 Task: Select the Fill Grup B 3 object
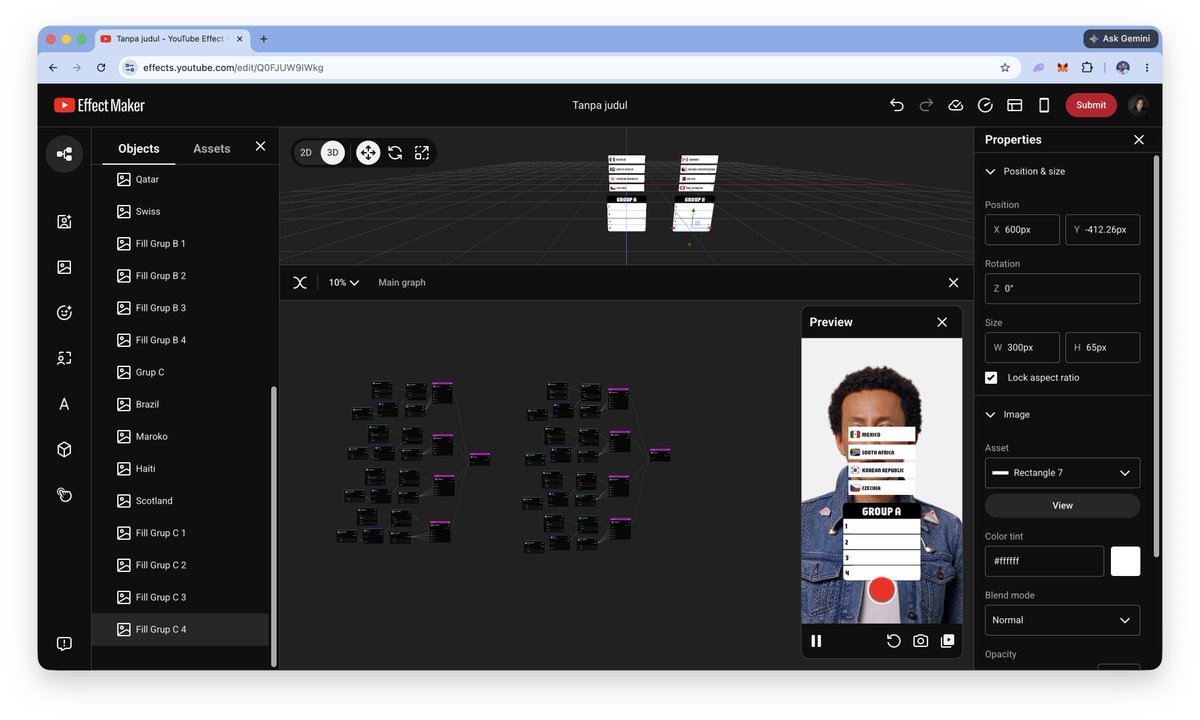point(180,308)
